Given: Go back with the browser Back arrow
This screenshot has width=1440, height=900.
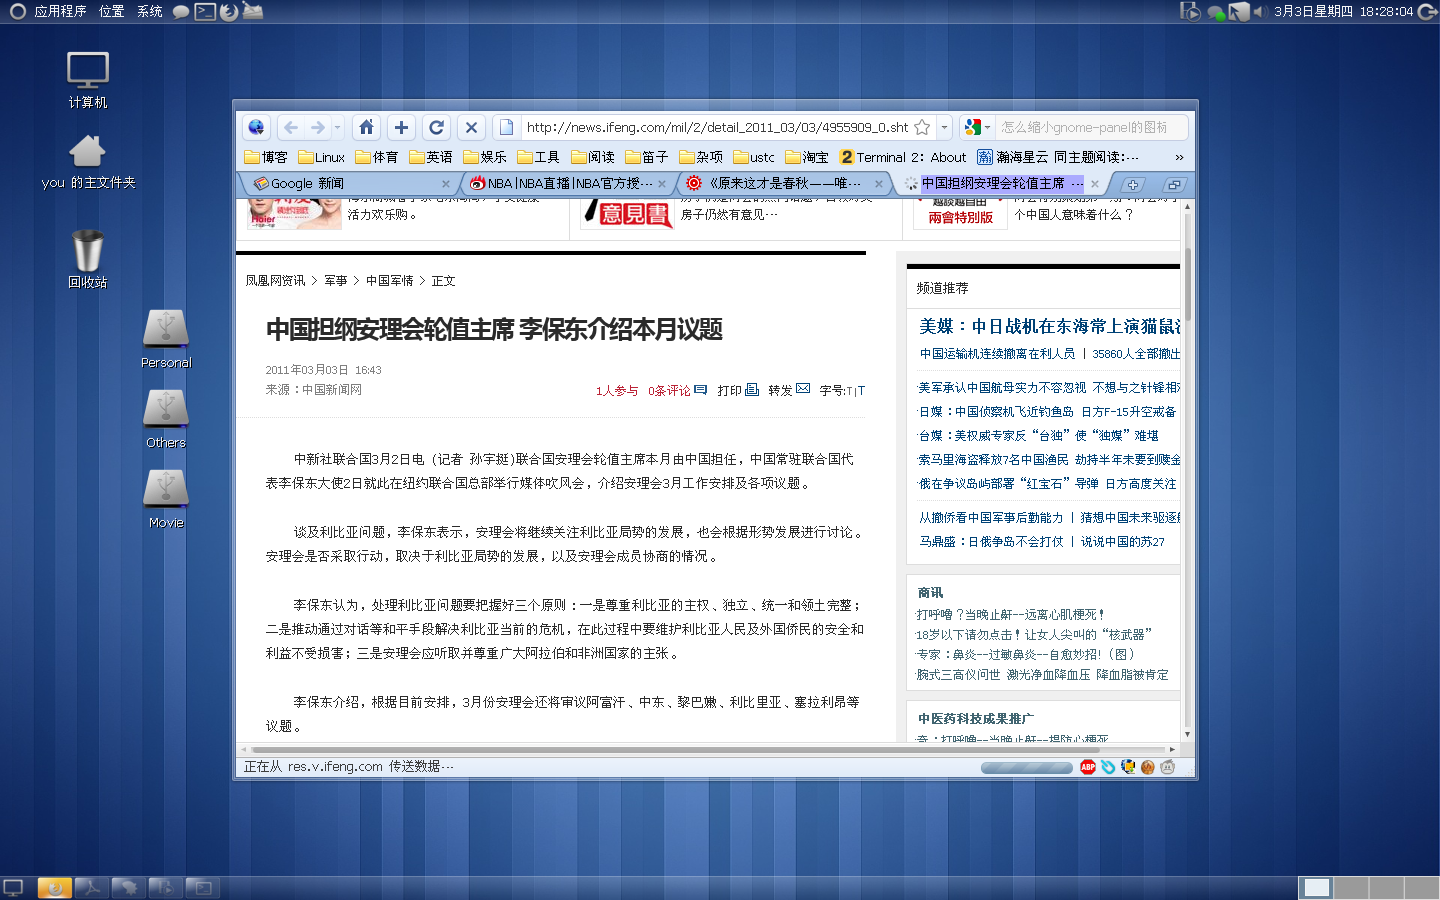Looking at the screenshot, I should tap(291, 127).
